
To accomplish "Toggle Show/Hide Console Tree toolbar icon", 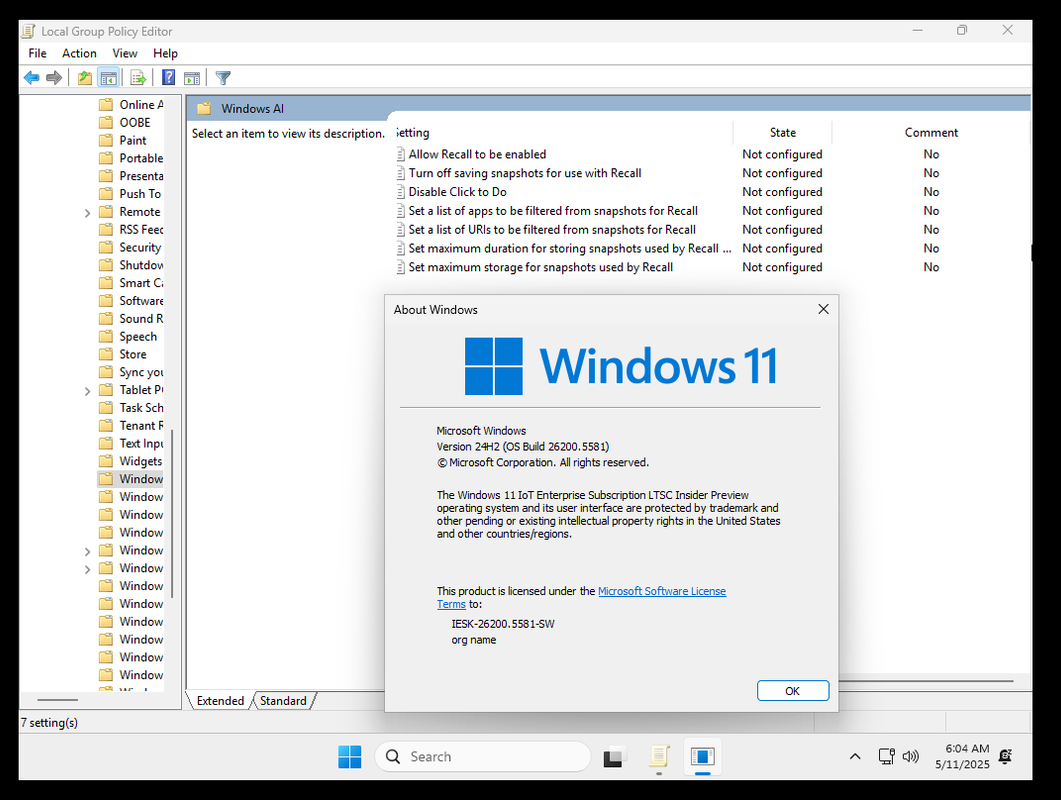I will click(x=108, y=78).
